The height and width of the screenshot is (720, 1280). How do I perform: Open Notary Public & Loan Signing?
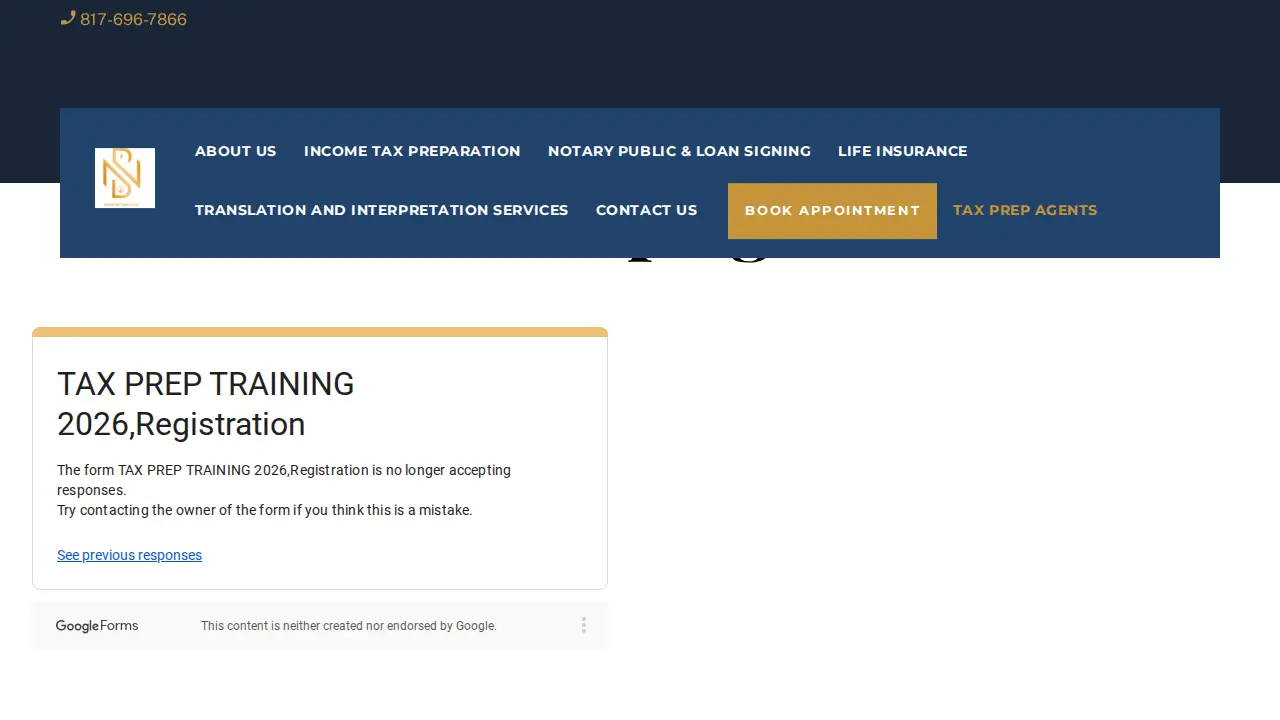pyautogui.click(x=679, y=151)
